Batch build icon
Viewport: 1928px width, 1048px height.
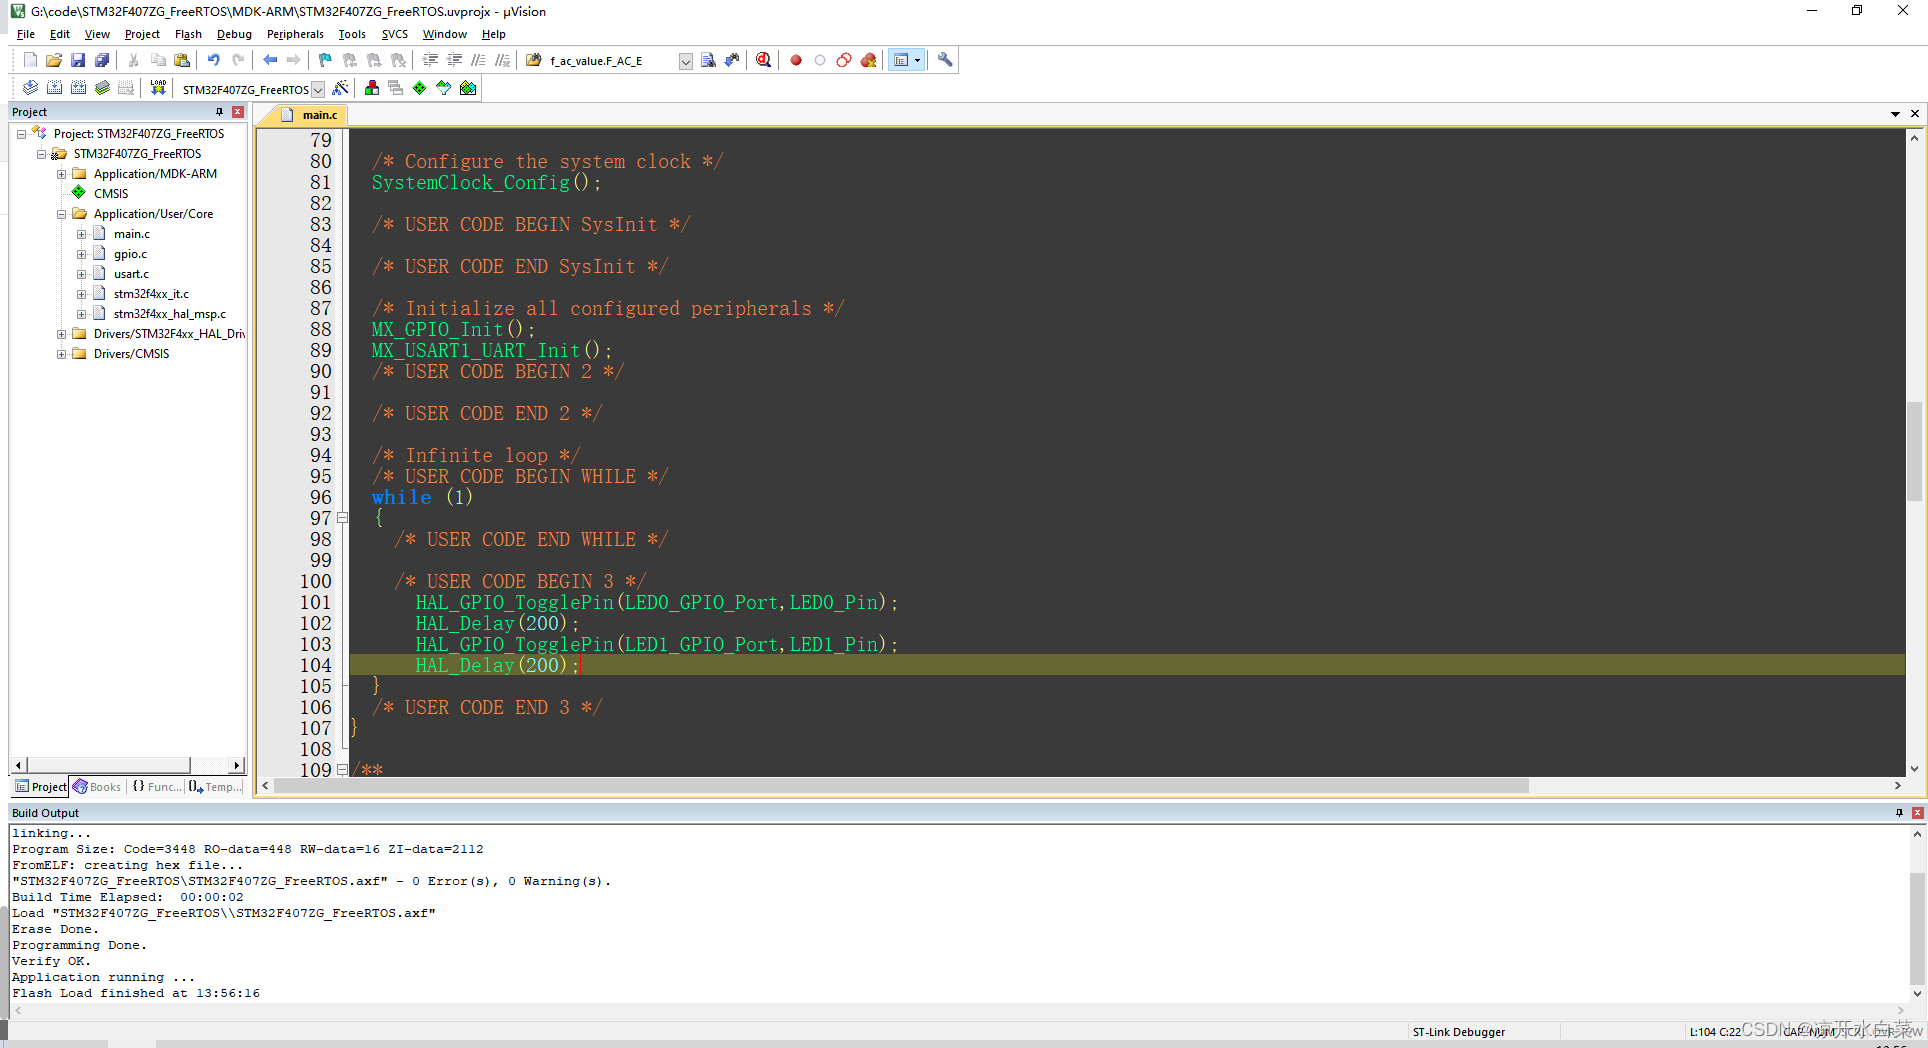102,88
